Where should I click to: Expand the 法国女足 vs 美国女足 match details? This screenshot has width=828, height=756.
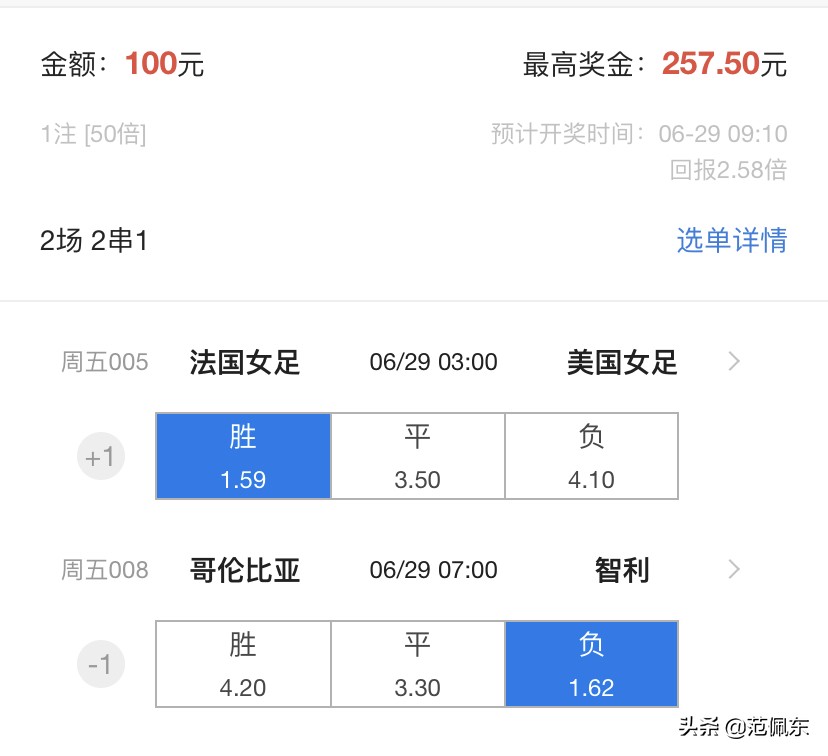click(734, 362)
